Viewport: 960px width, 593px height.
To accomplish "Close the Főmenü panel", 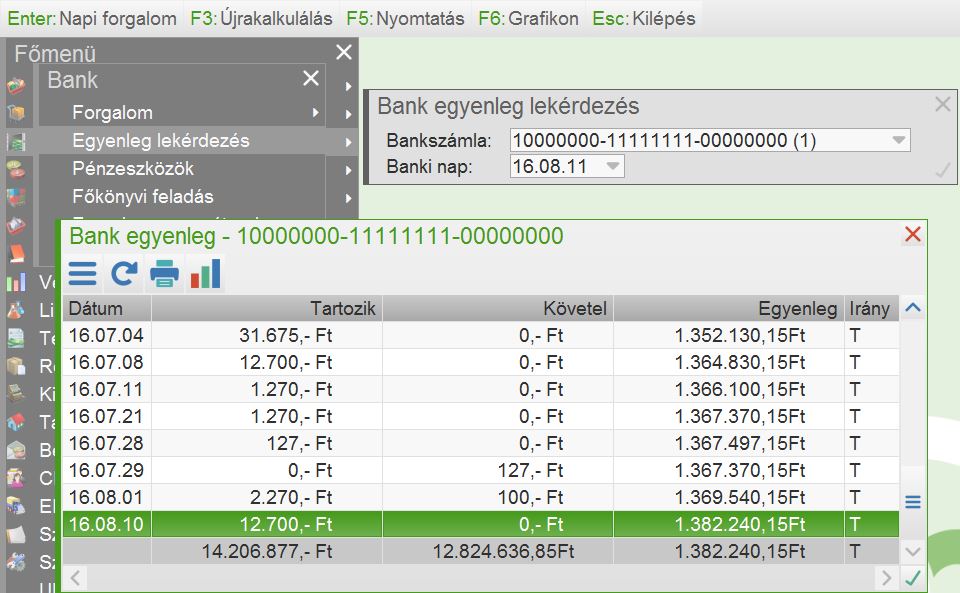I will (x=344, y=52).
